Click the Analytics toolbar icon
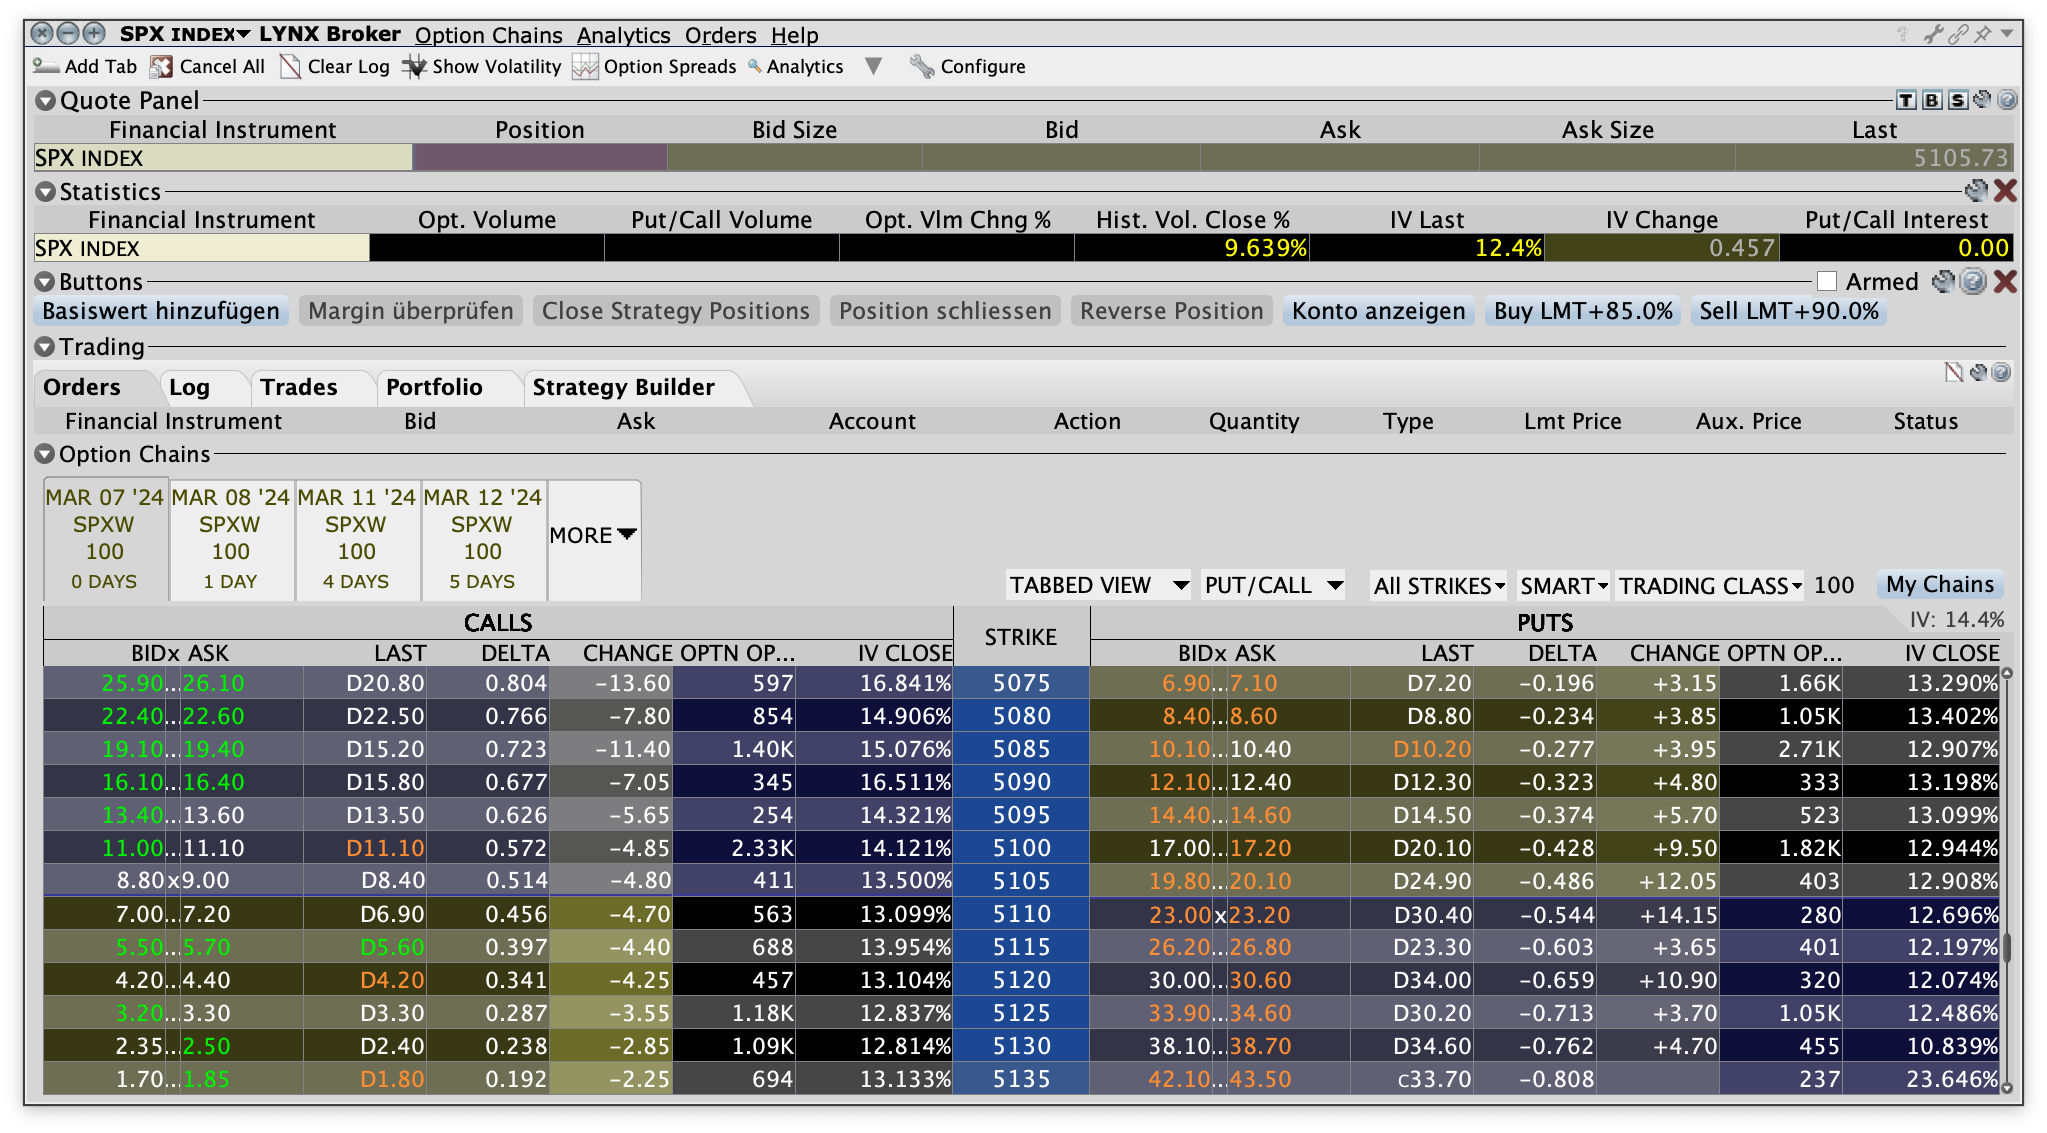2047x1133 pixels. pyautogui.click(x=755, y=66)
